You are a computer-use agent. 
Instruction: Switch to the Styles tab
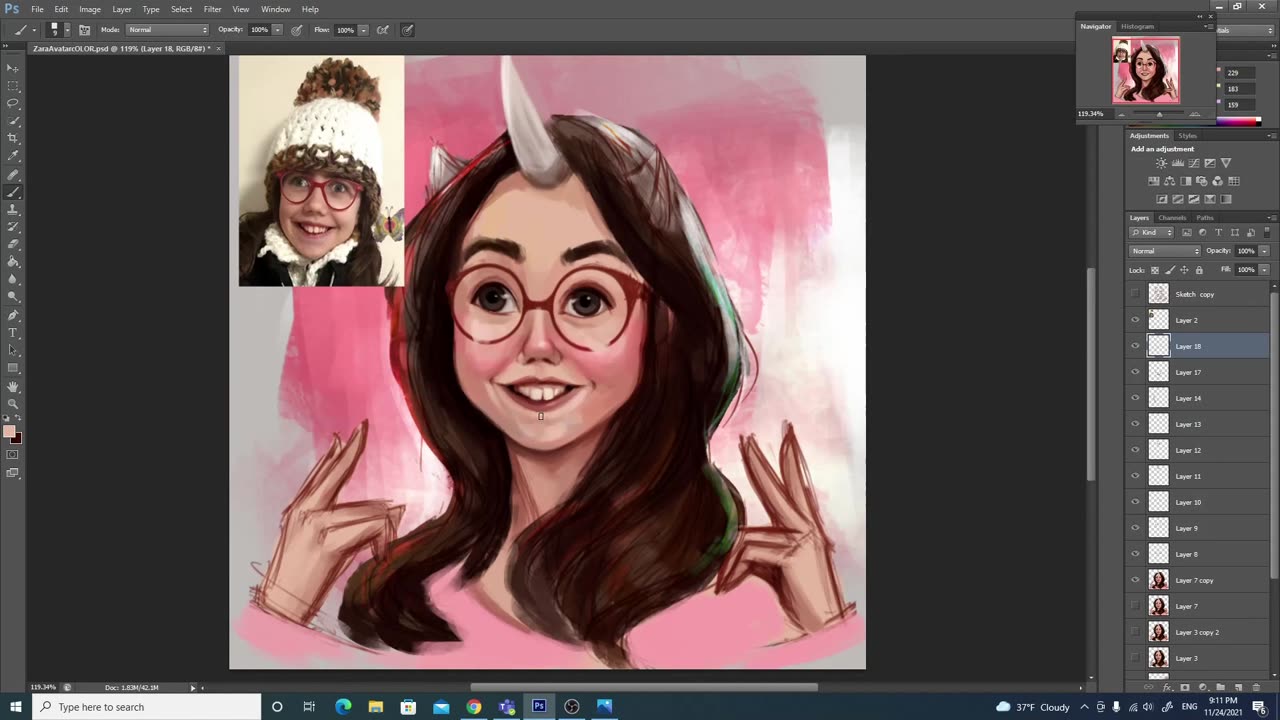click(1187, 136)
